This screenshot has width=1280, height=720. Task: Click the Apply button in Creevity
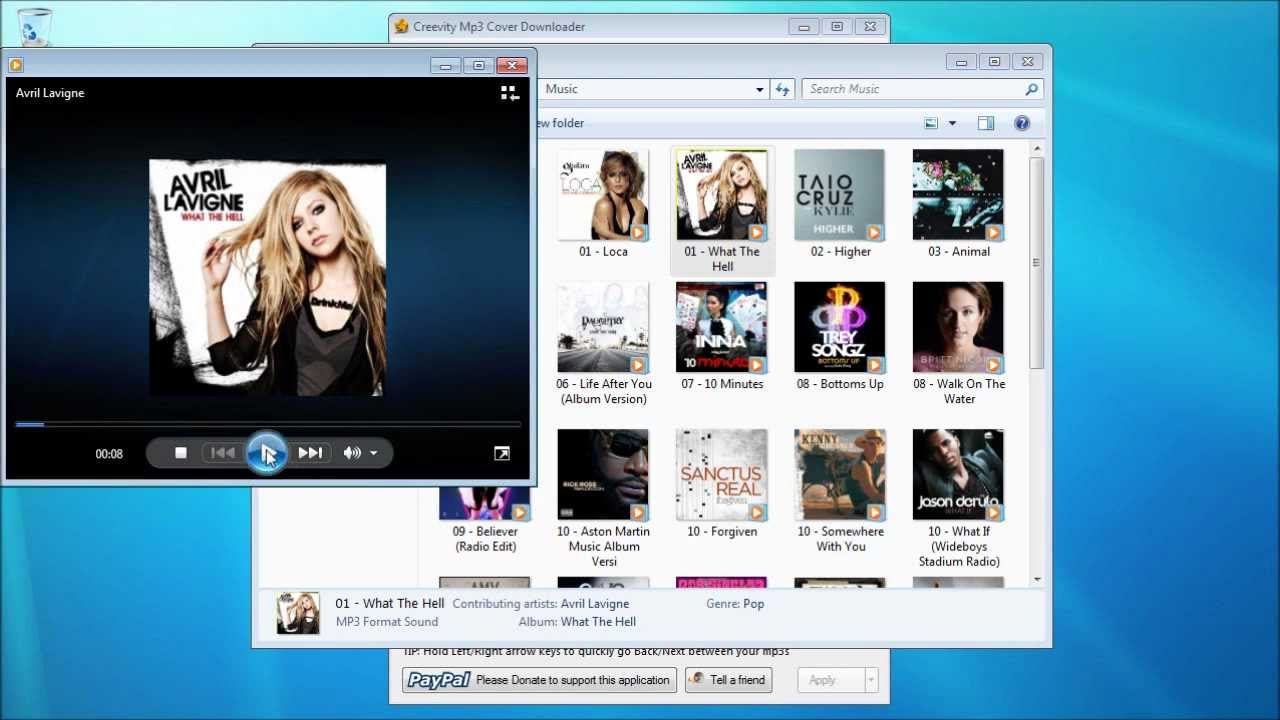[822, 680]
